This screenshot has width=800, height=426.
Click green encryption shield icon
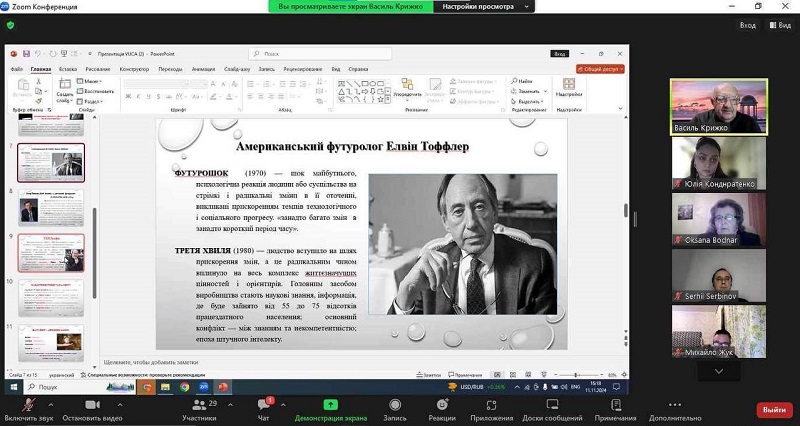pos(10,25)
